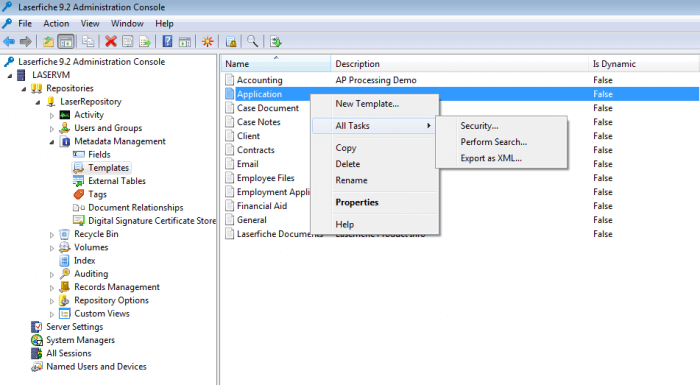Open the View menu

click(90, 24)
